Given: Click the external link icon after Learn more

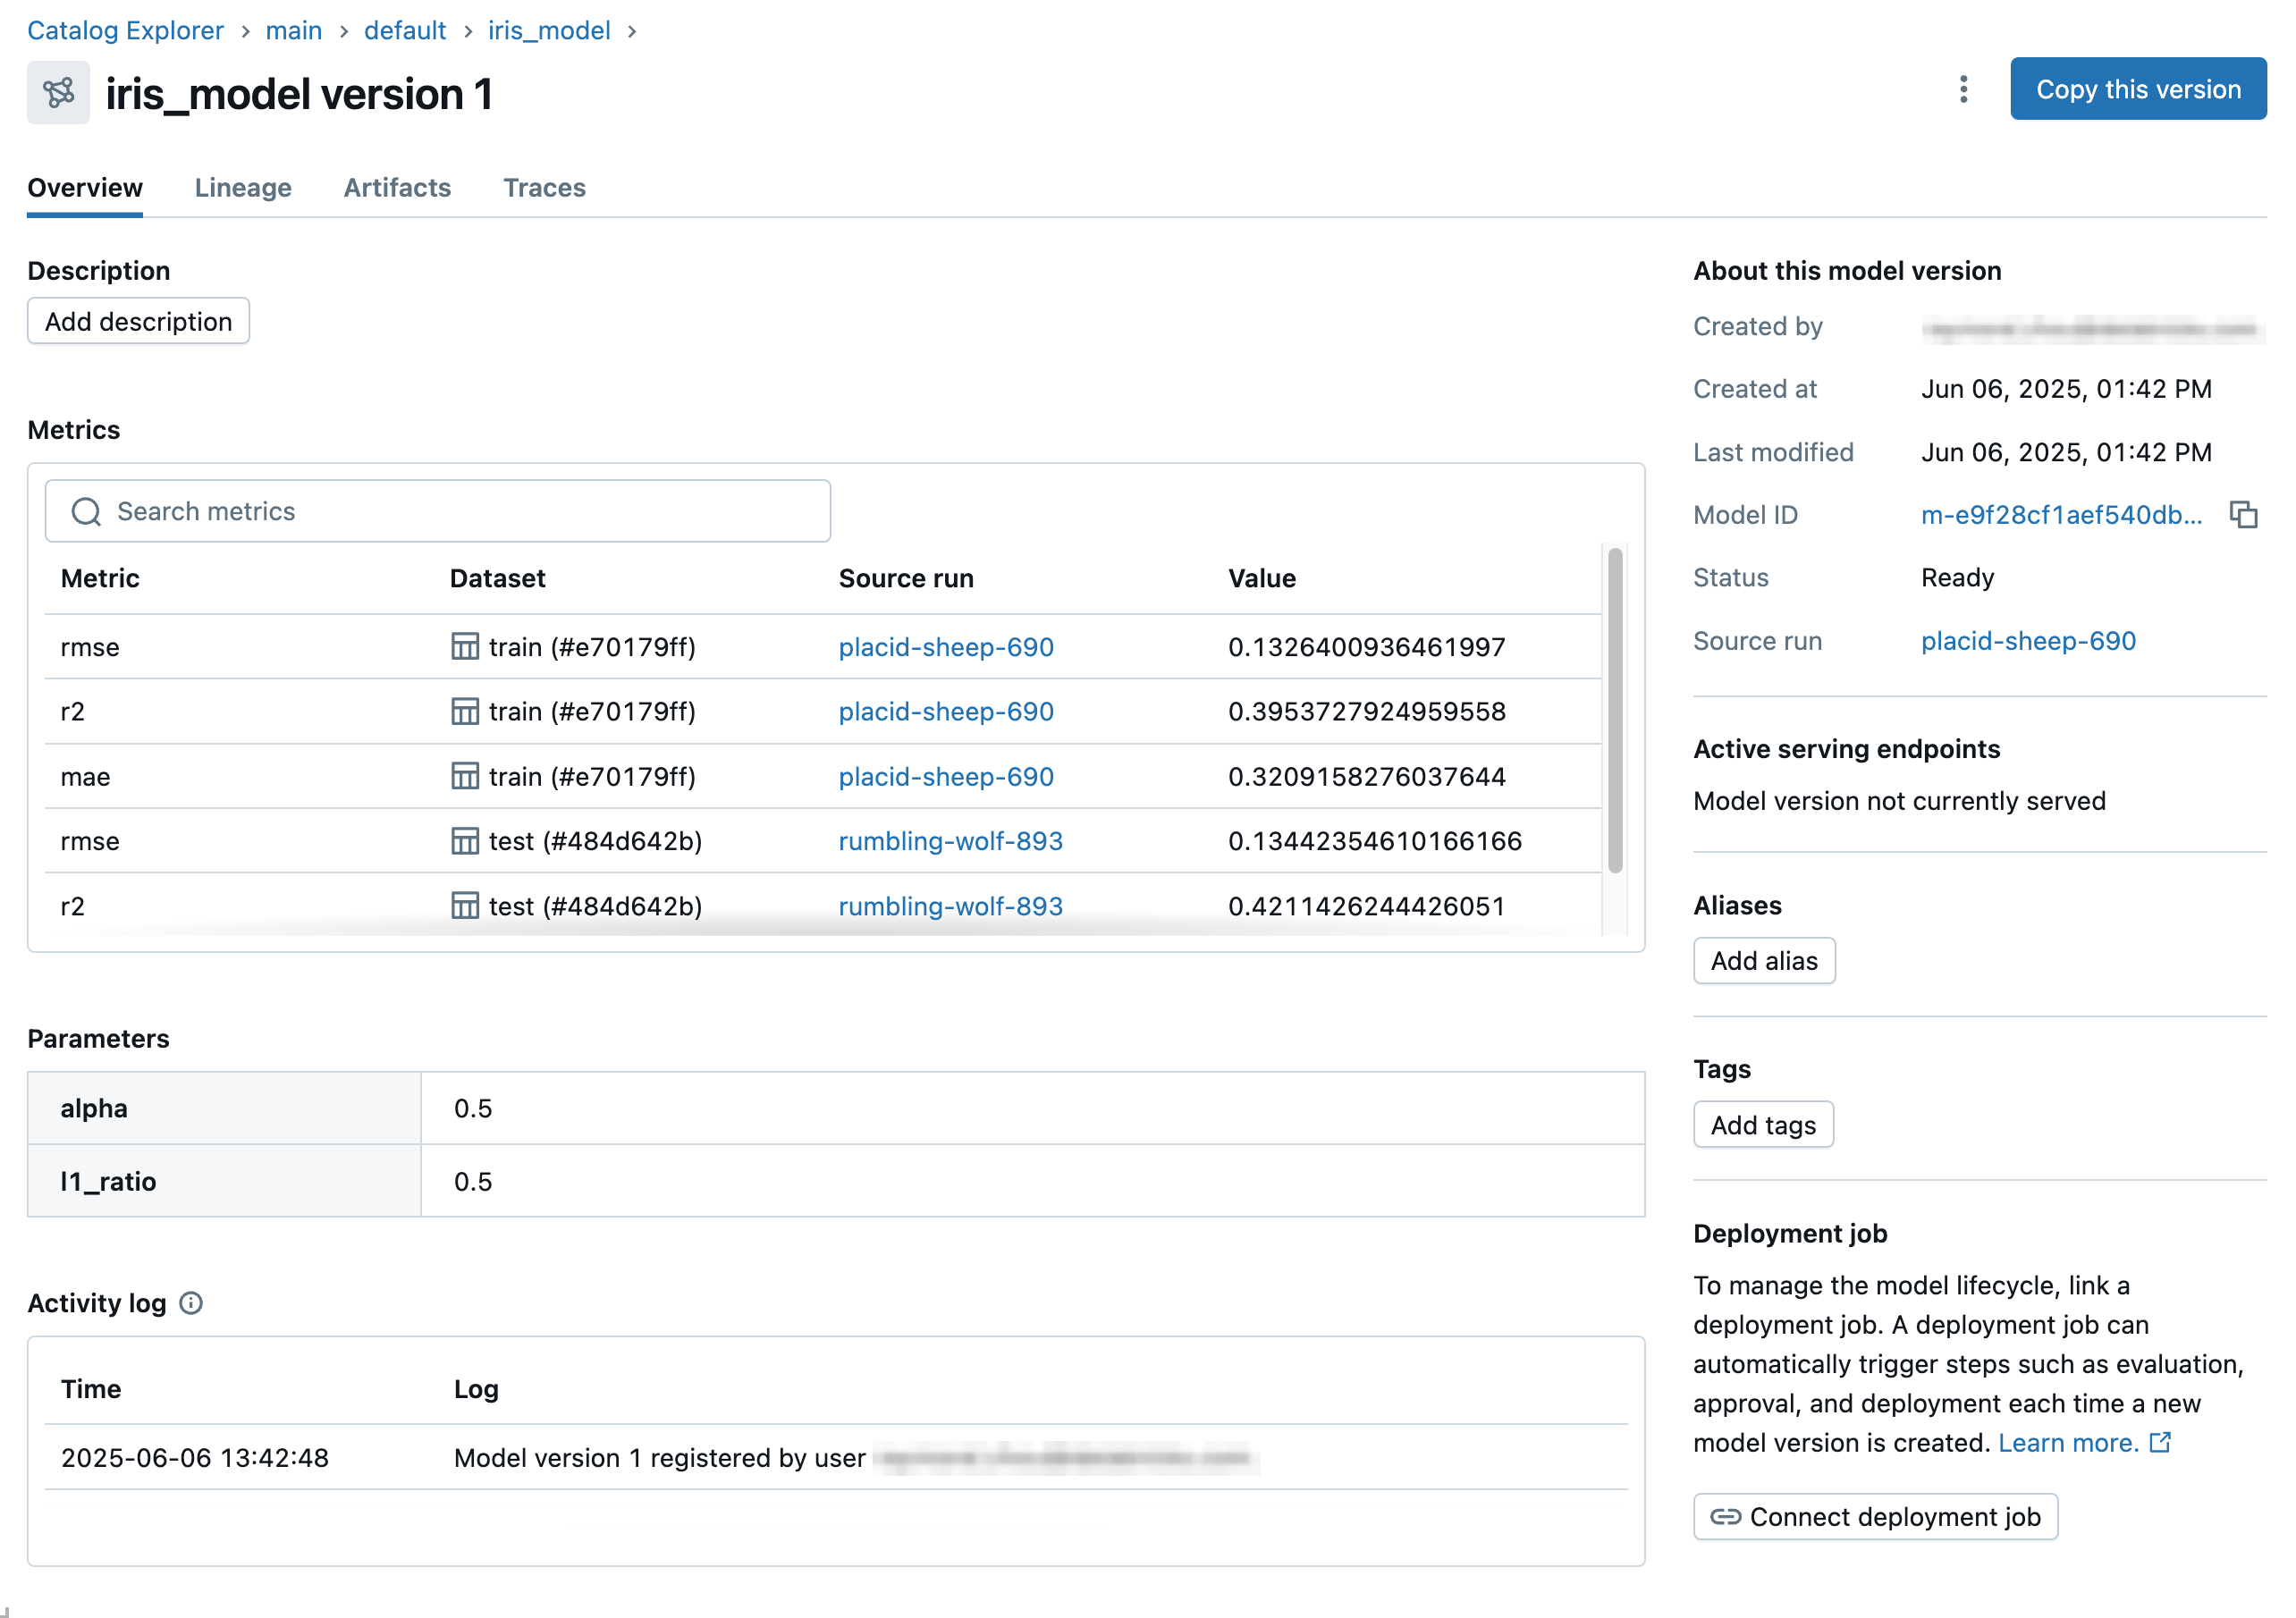Looking at the screenshot, I should tap(2160, 1442).
